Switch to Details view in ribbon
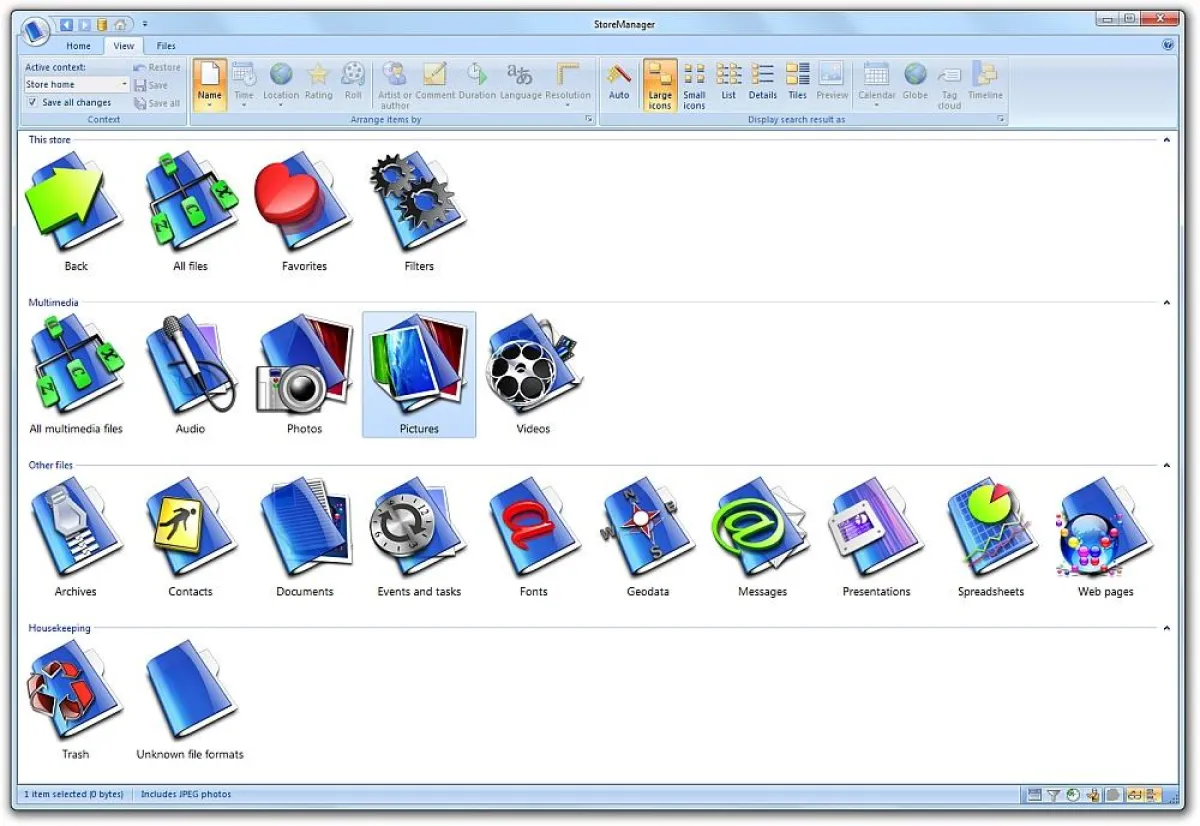Viewport: 1200px width, 826px height. coord(763,82)
